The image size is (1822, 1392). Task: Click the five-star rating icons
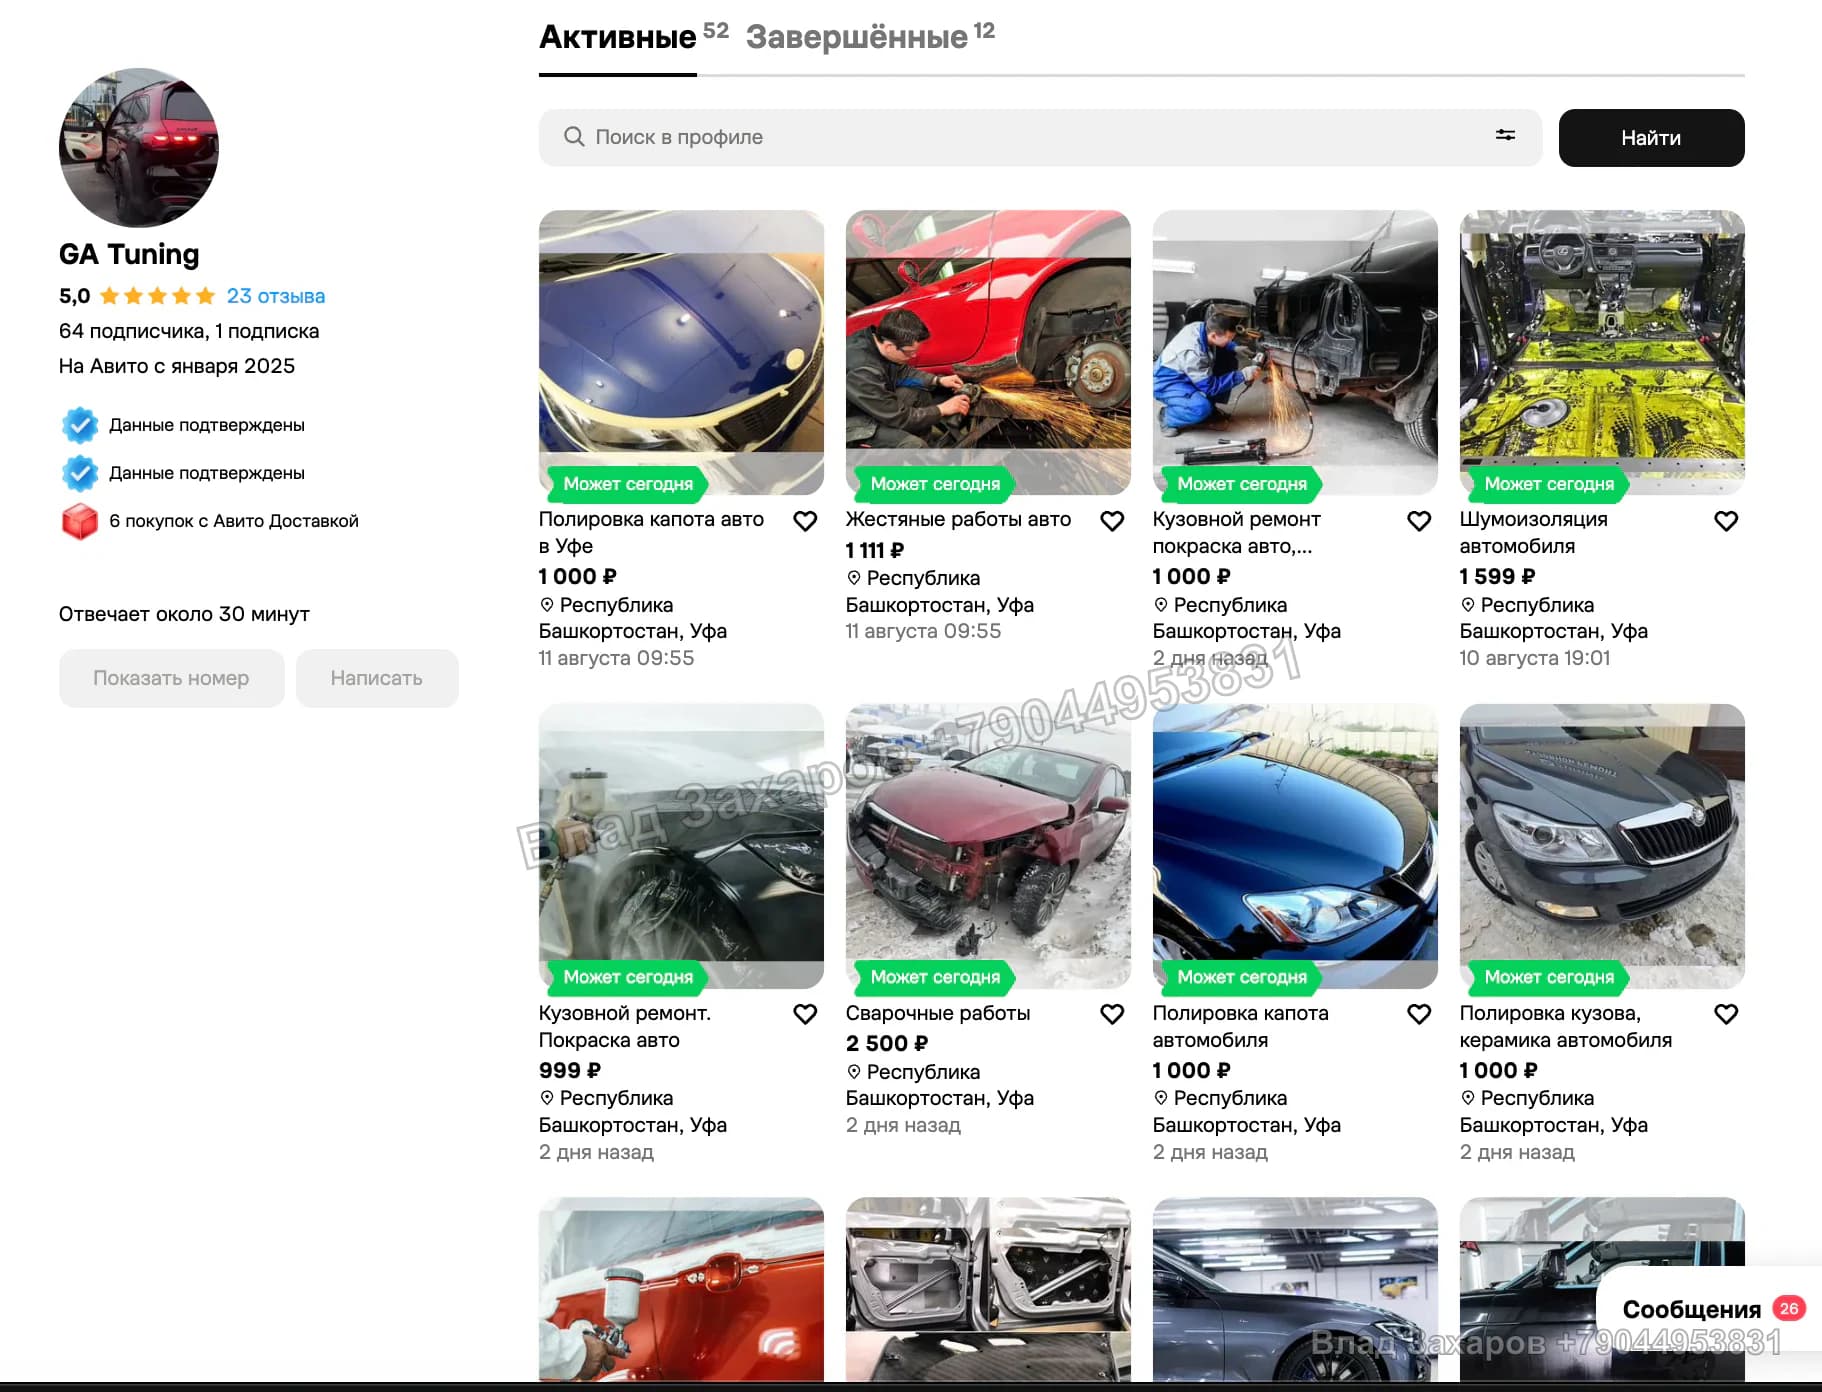coord(157,296)
